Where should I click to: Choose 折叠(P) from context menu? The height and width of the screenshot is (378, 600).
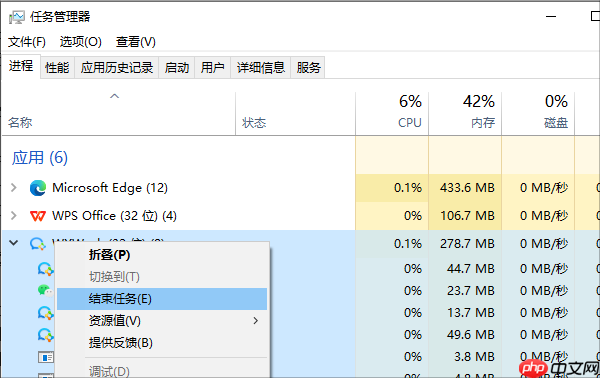pyautogui.click(x=109, y=255)
